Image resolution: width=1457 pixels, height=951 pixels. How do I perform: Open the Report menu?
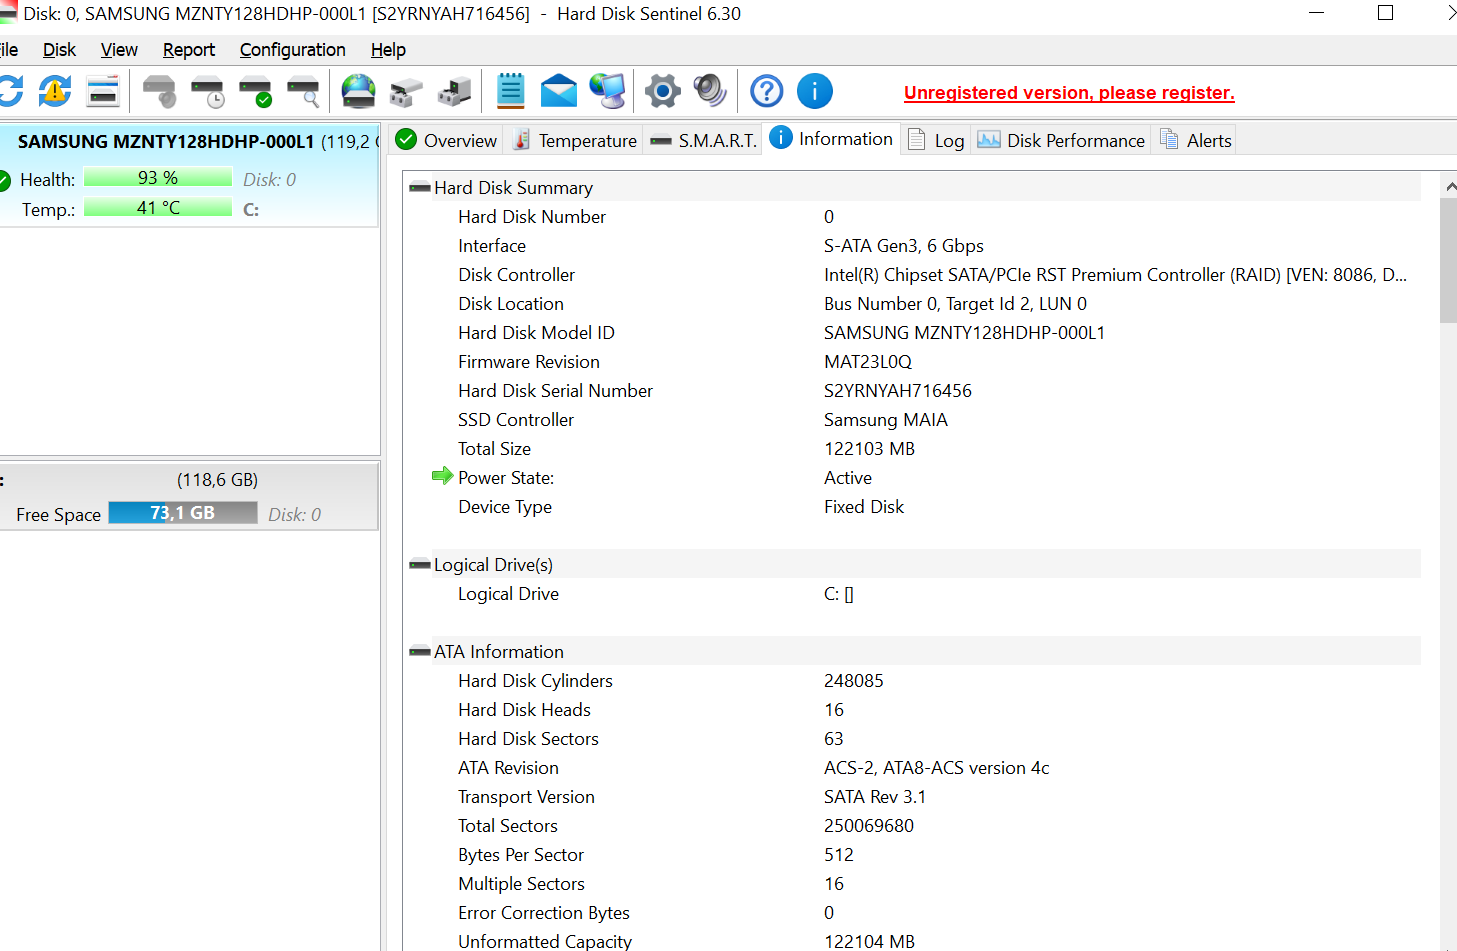[x=188, y=50]
